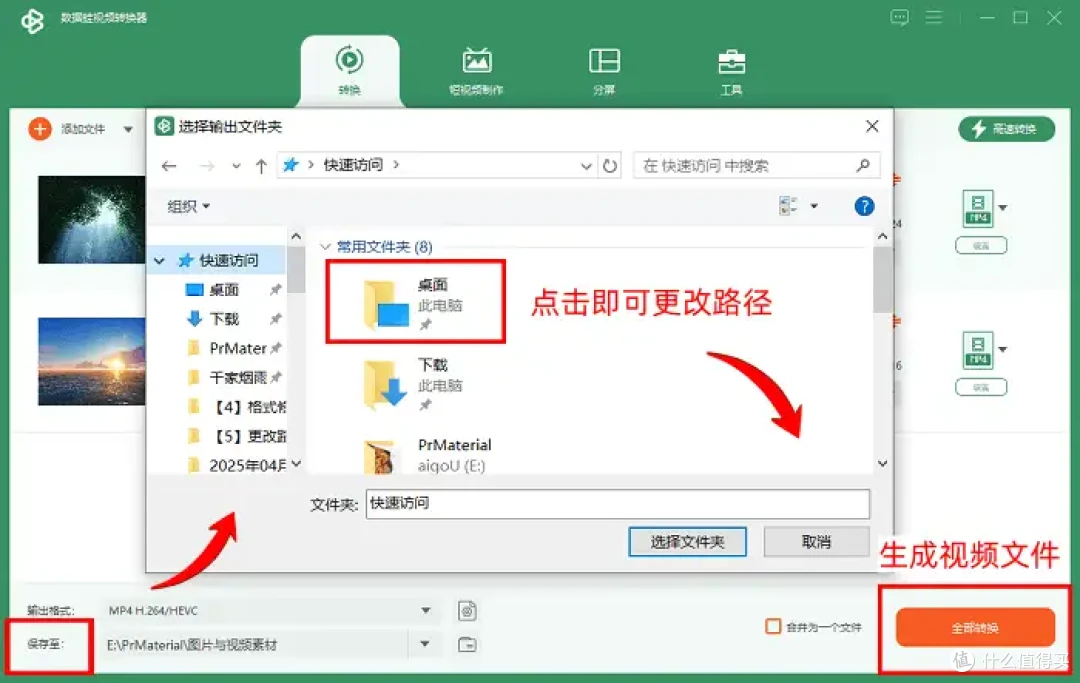Click MP4 format icon for second video
1080x683 pixels.
click(978, 350)
